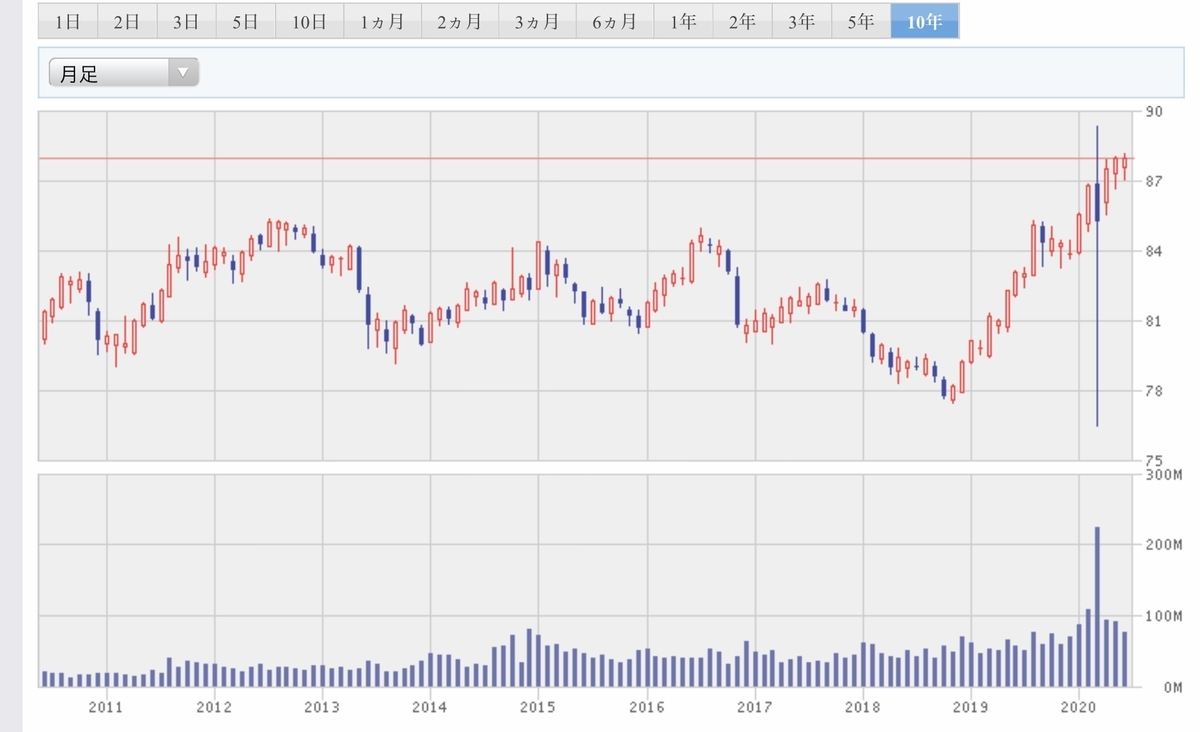Switch chart to 6ヵ月 range
The width and height of the screenshot is (1200, 732).
pyautogui.click(x=614, y=21)
